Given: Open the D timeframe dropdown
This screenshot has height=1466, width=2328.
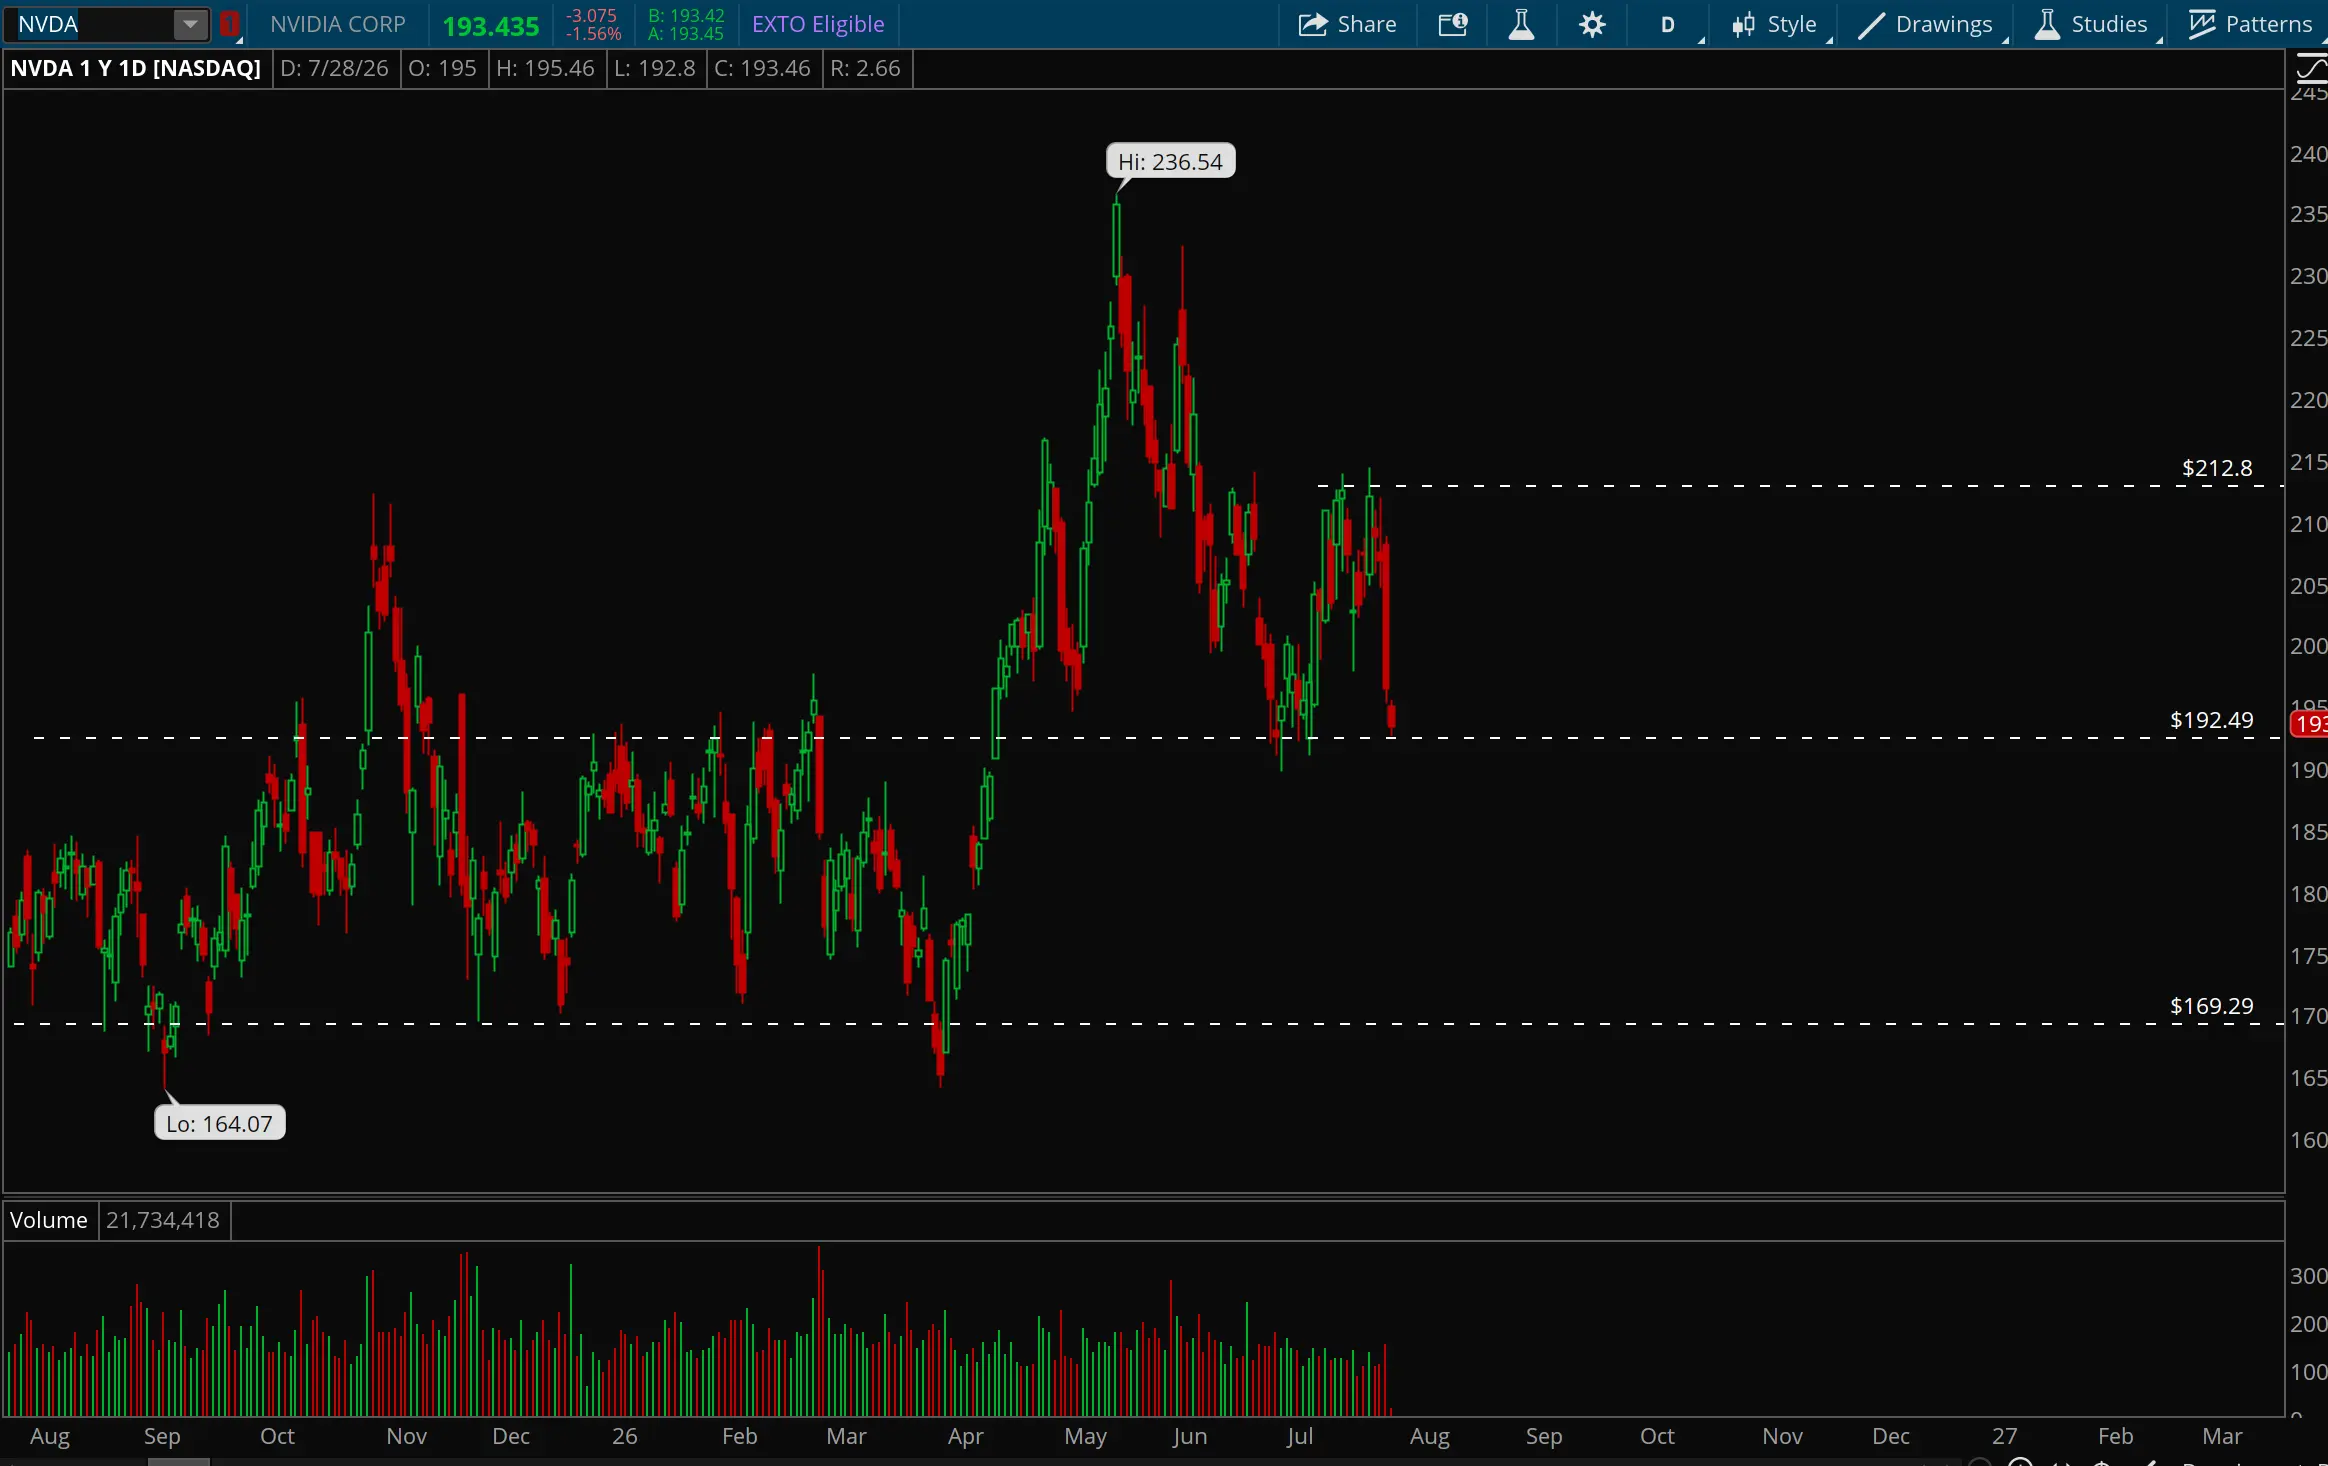Looking at the screenshot, I should point(1670,24).
